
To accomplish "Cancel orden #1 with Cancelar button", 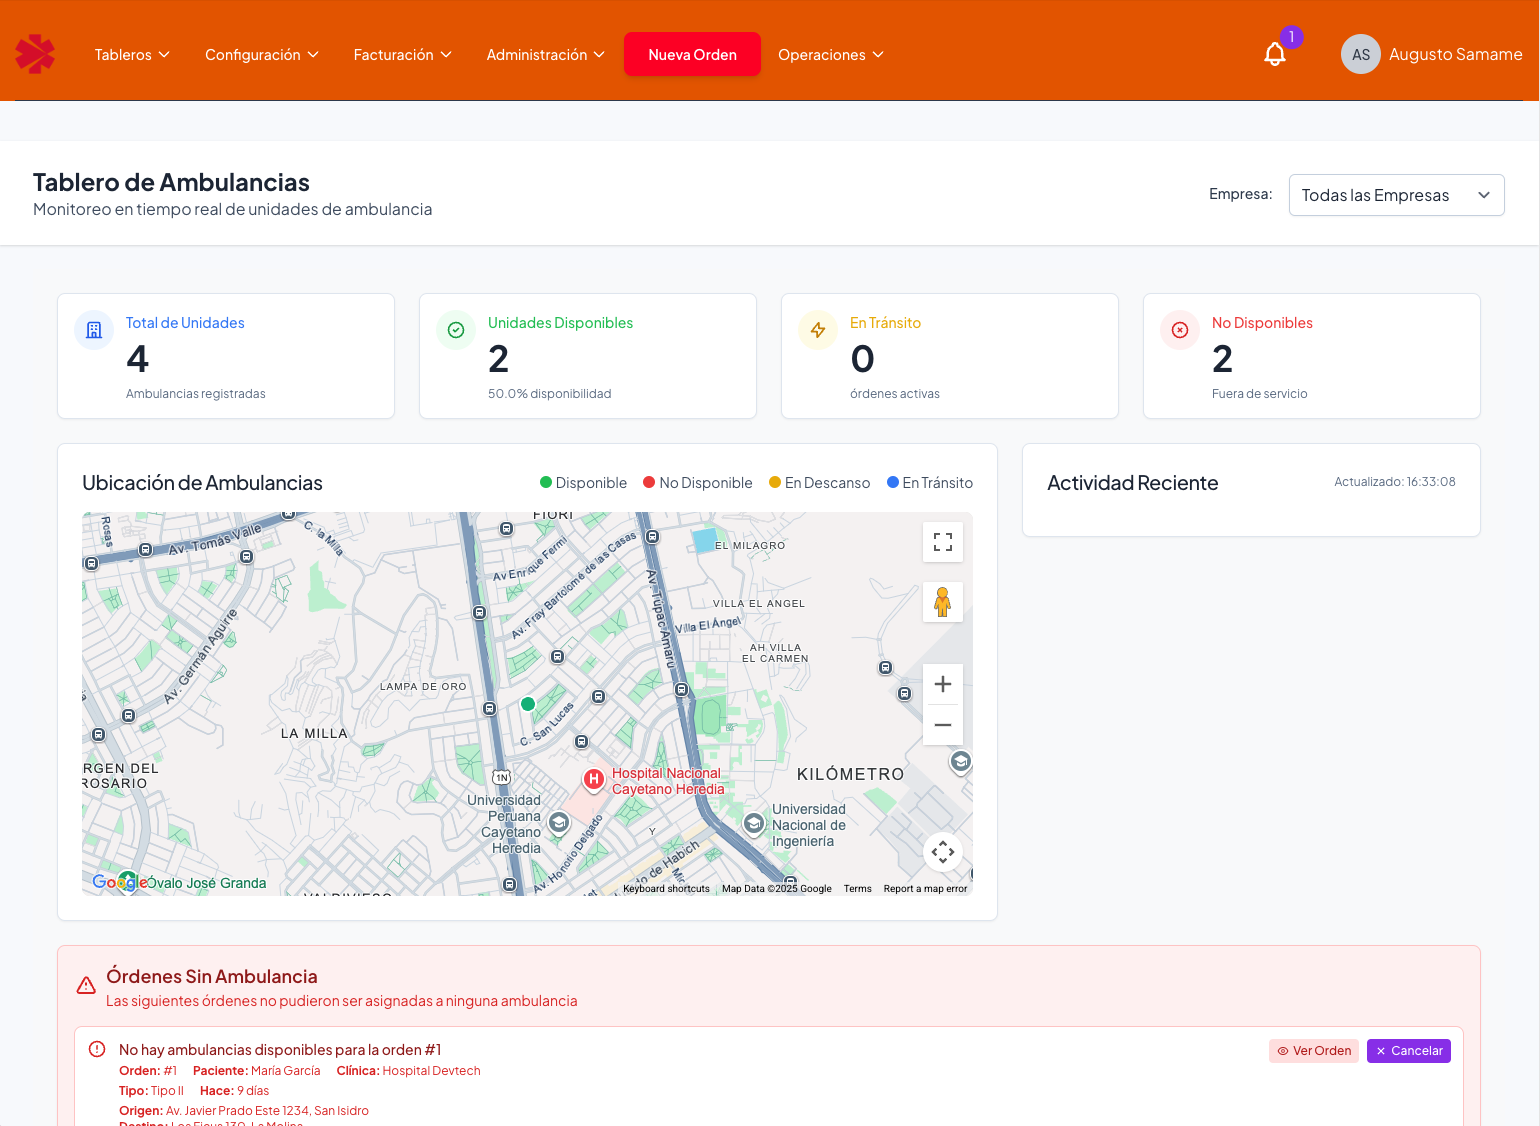I will 1409,1051.
